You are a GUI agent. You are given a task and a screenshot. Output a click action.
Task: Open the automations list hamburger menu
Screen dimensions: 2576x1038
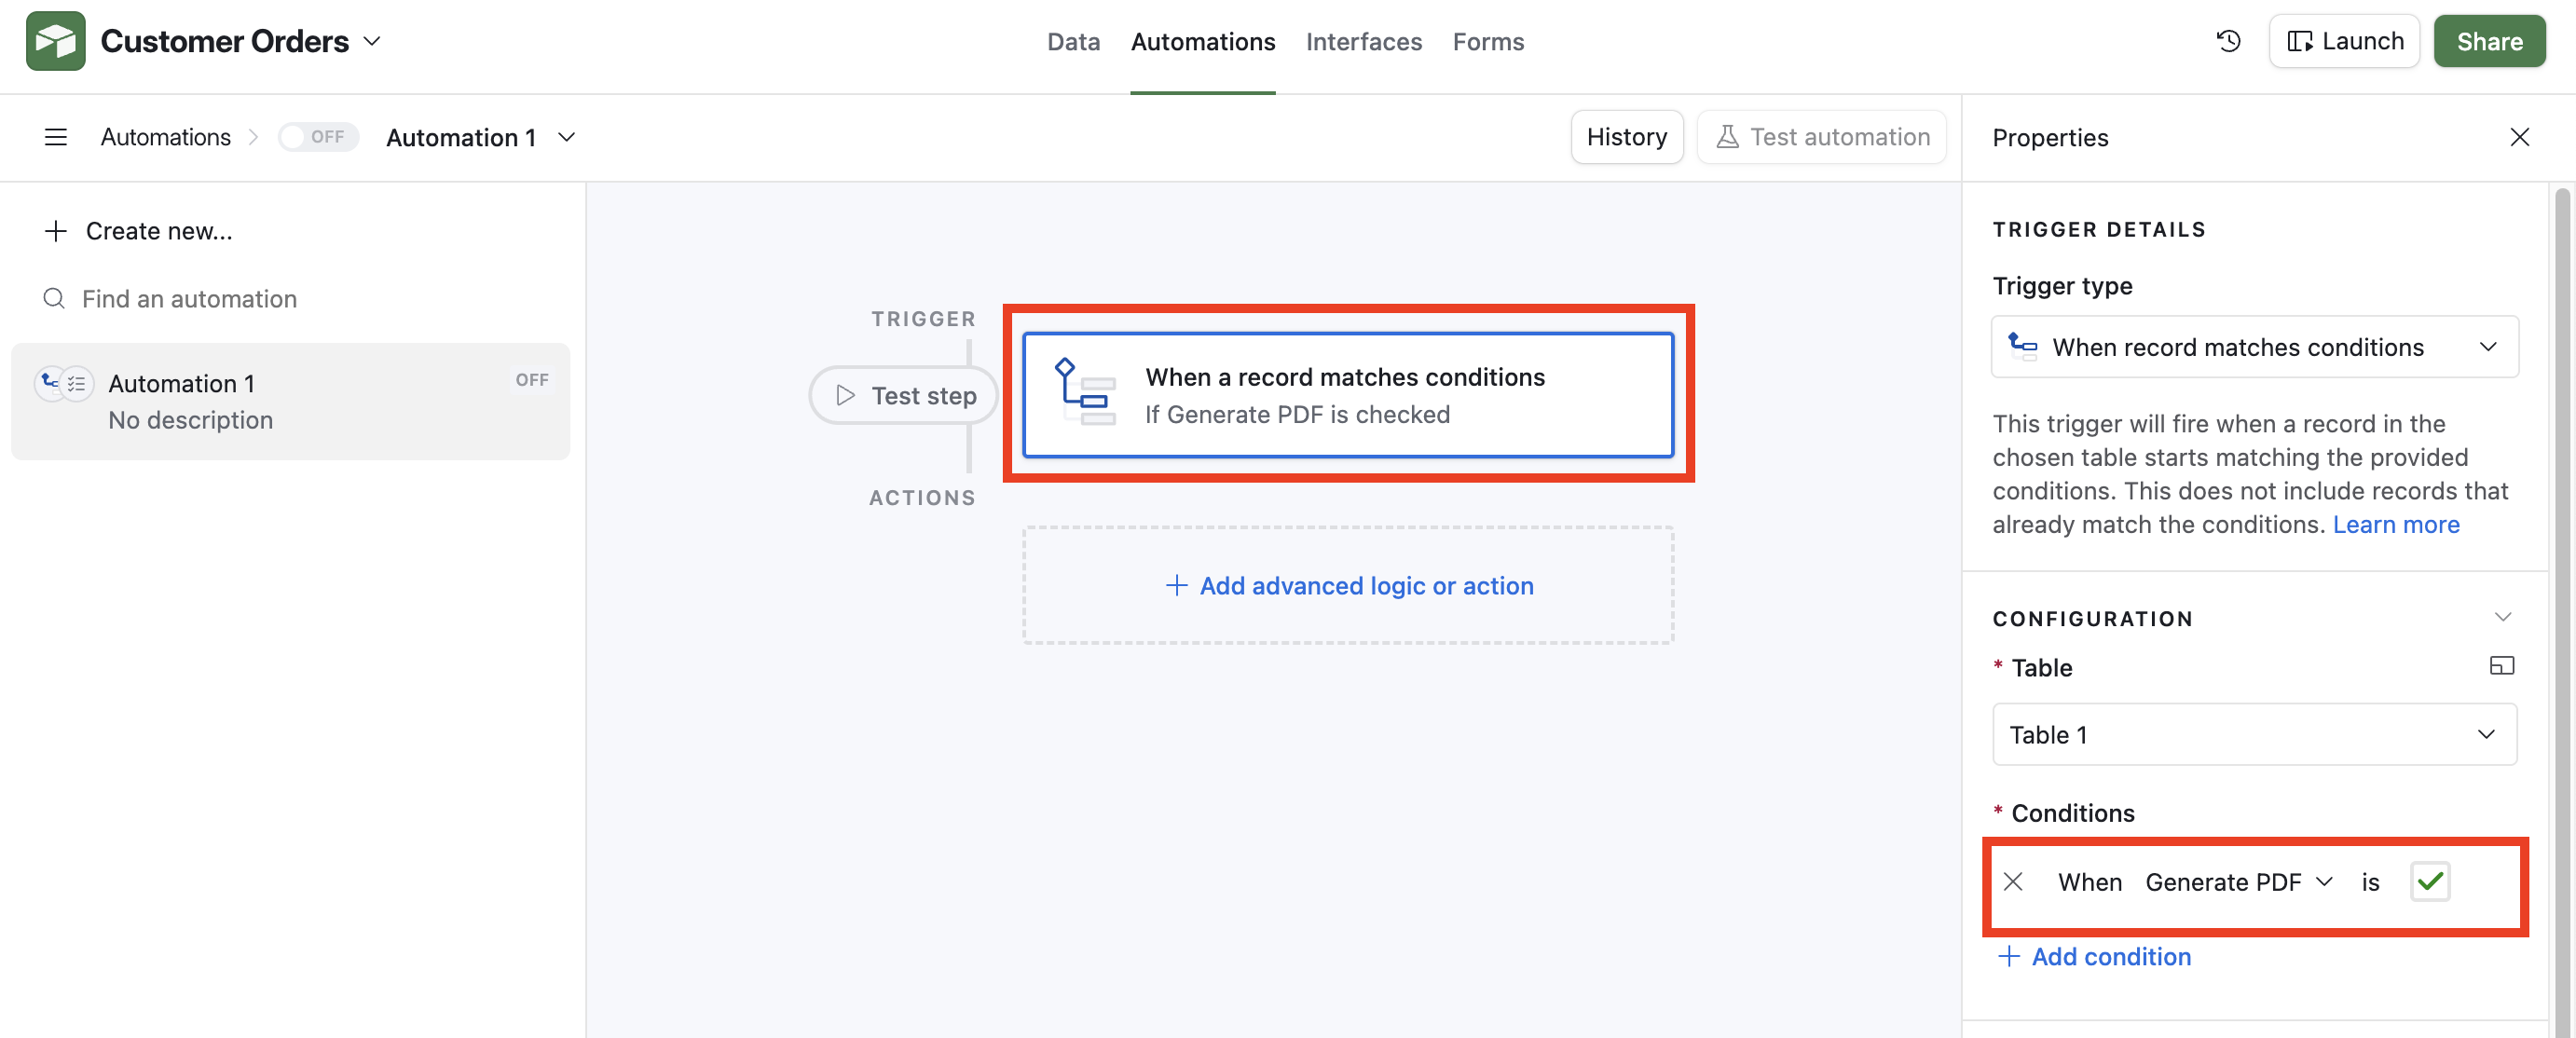[x=56, y=137]
